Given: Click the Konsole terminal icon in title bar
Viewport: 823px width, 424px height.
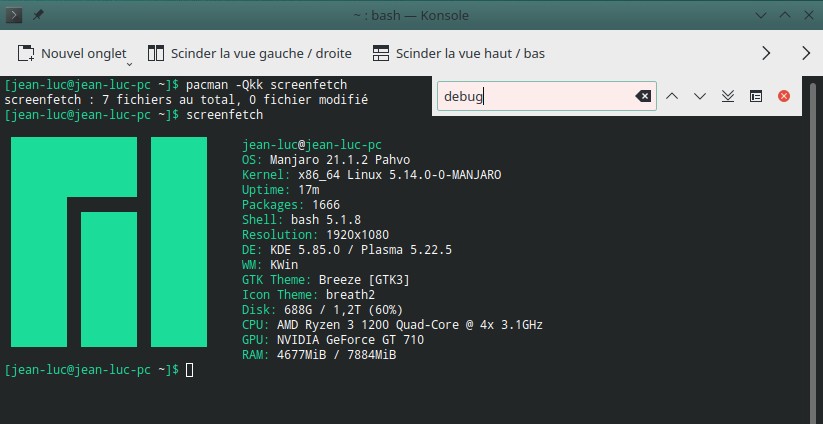Looking at the screenshot, I should pyautogui.click(x=14, y=15).
